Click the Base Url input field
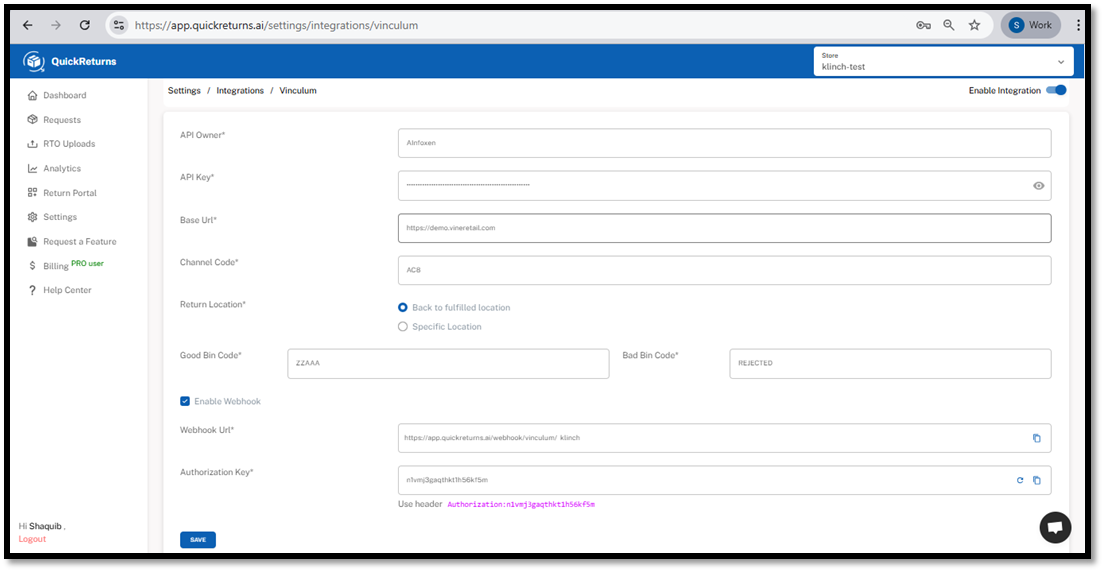This screenshot has height=572, width=1104. click(x=724, y=228)
